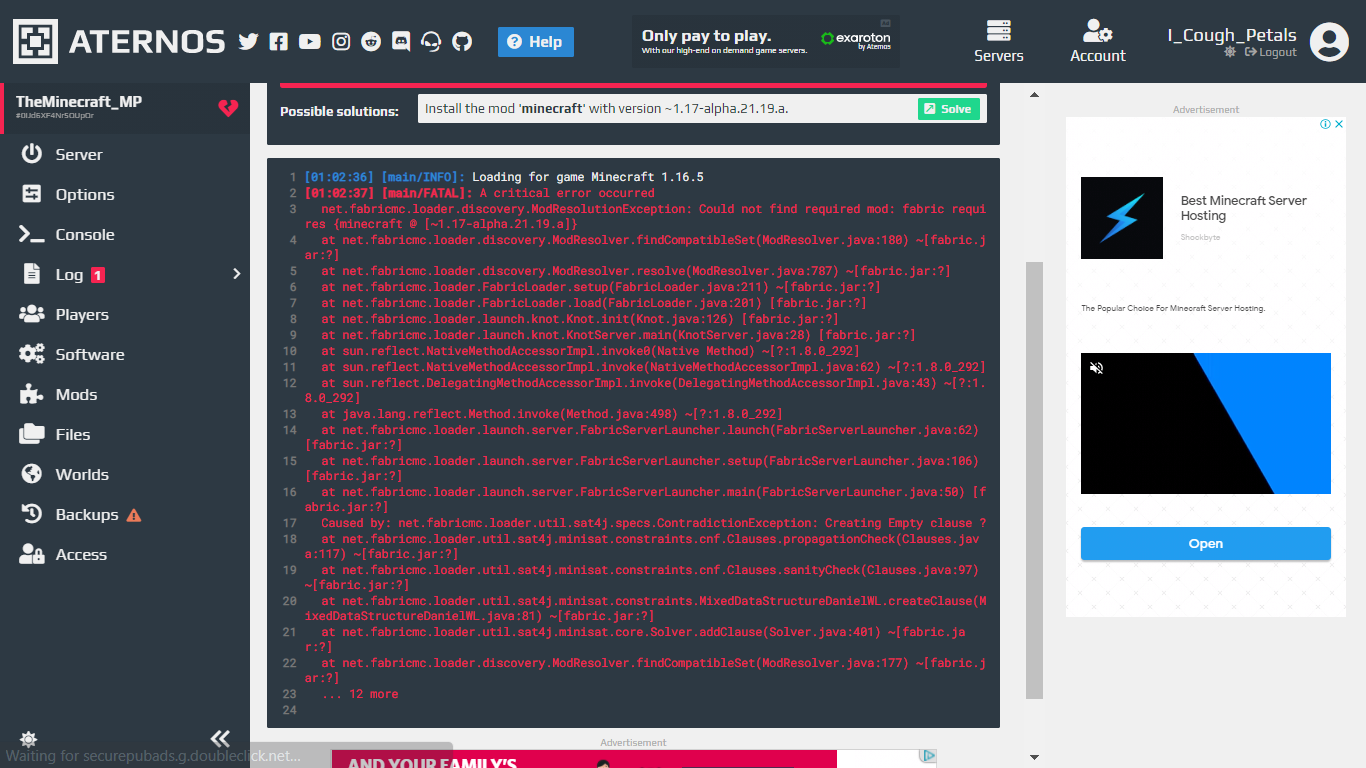1366x768 pixels.
Task: Click the I_Cough_Petals username
Action: [1232, 35]
